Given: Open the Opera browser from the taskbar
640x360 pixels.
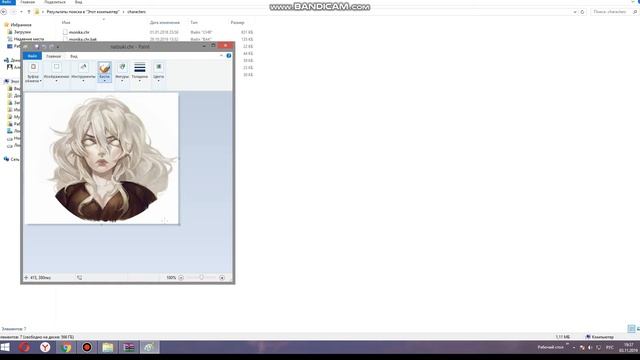Looking at the screenshot, I should tap(24, 347).
